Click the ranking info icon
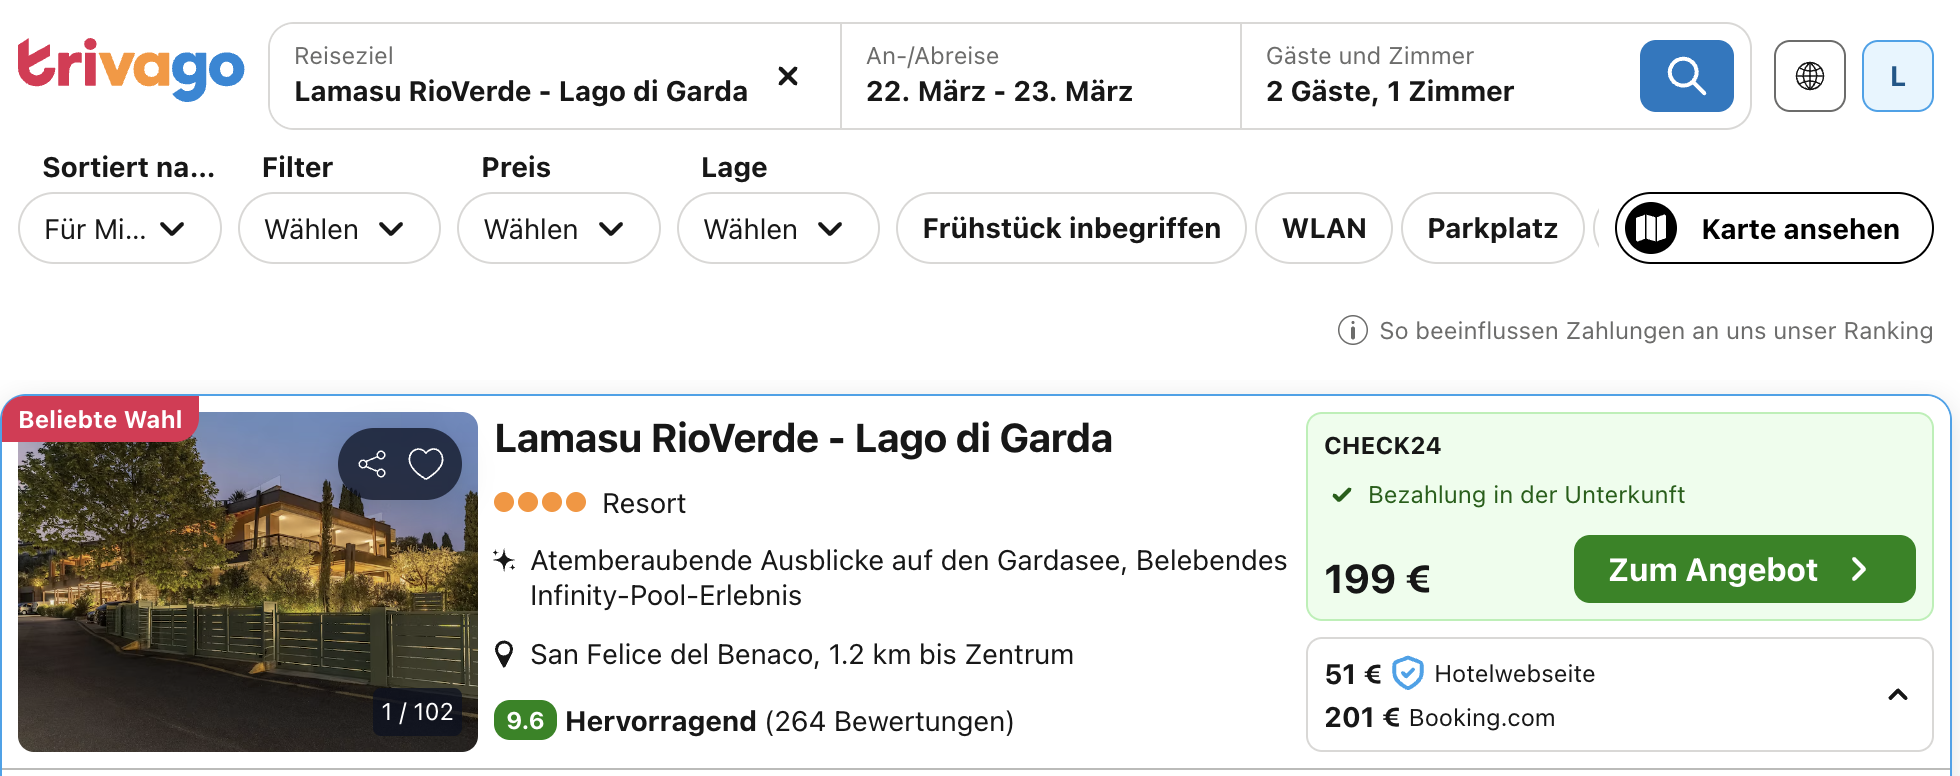This screenshot has height=776, width=1960. [x=1352, y=330]
